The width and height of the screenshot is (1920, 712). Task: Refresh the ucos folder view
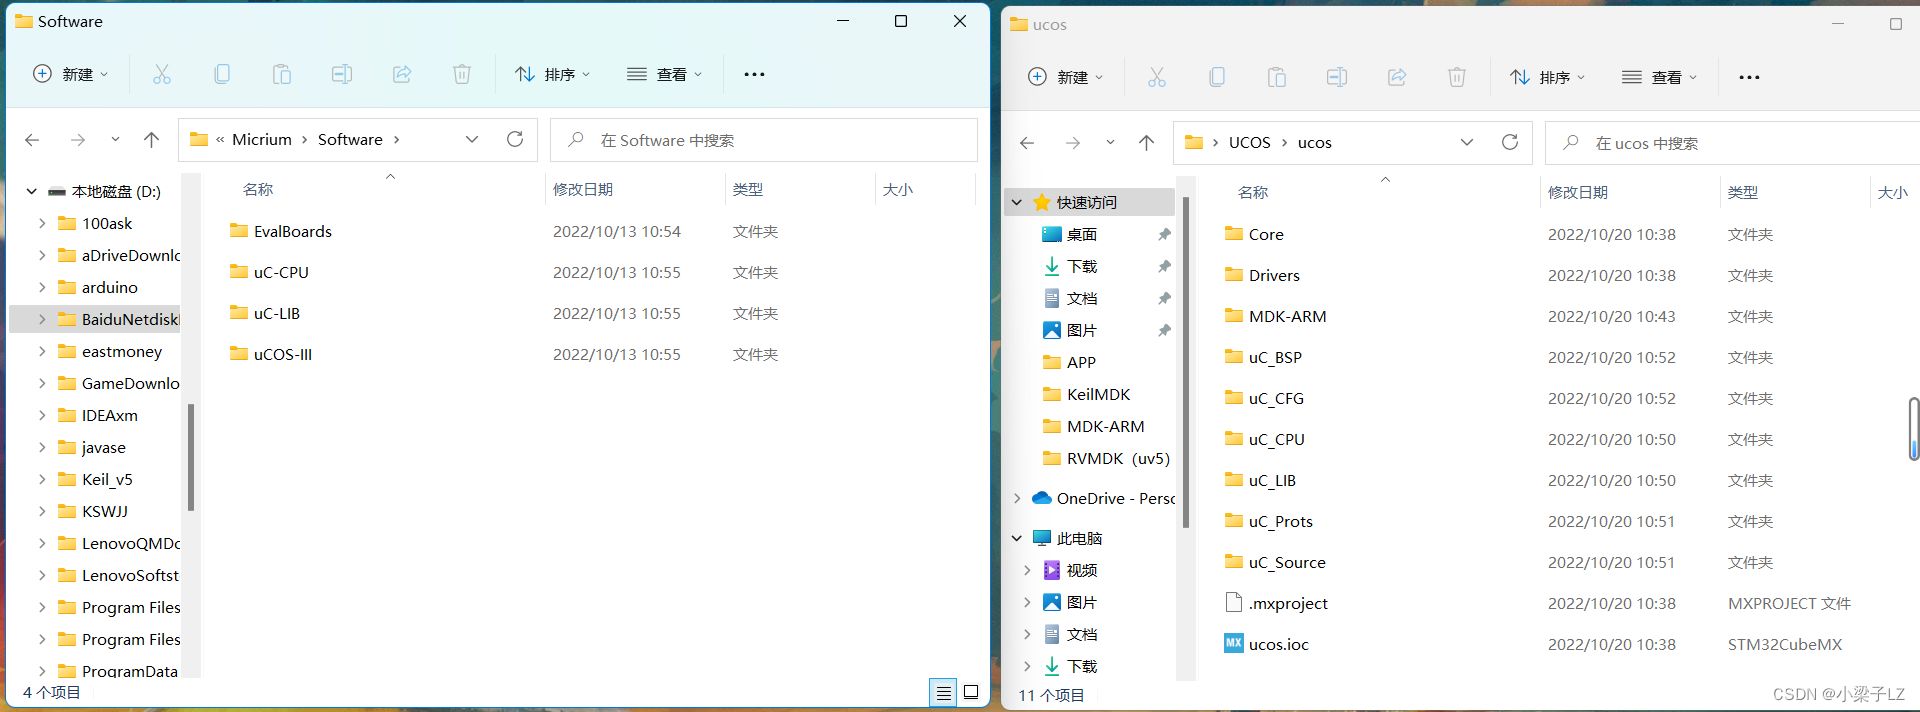pyautogui.click(x=1510, y=142)
